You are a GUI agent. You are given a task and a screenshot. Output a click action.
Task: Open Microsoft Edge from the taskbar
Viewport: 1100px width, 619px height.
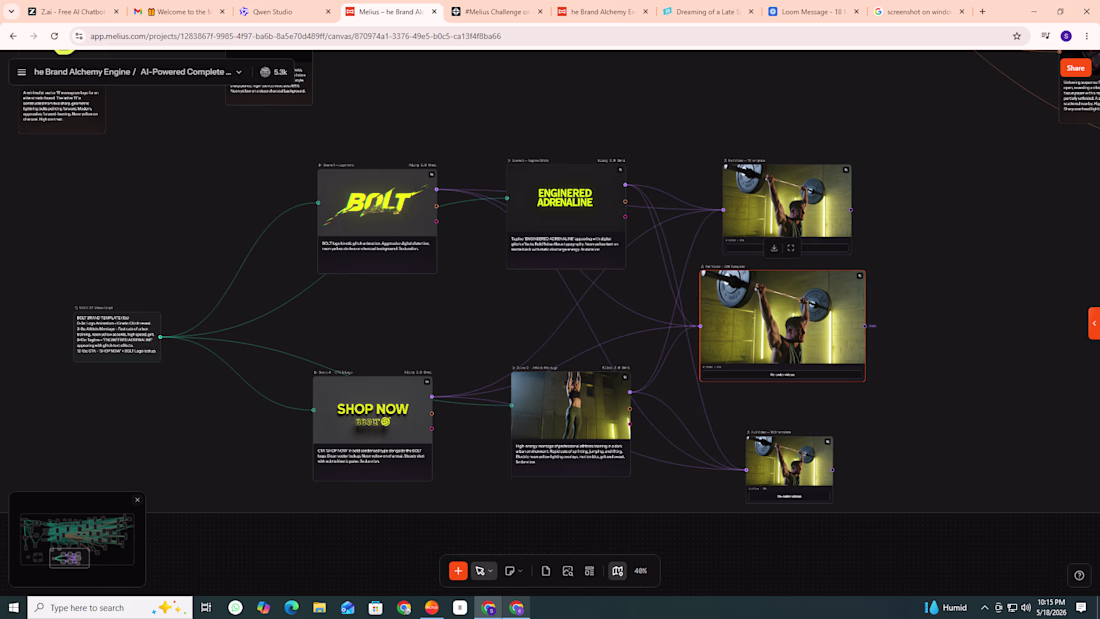click(x=291, y=607)
